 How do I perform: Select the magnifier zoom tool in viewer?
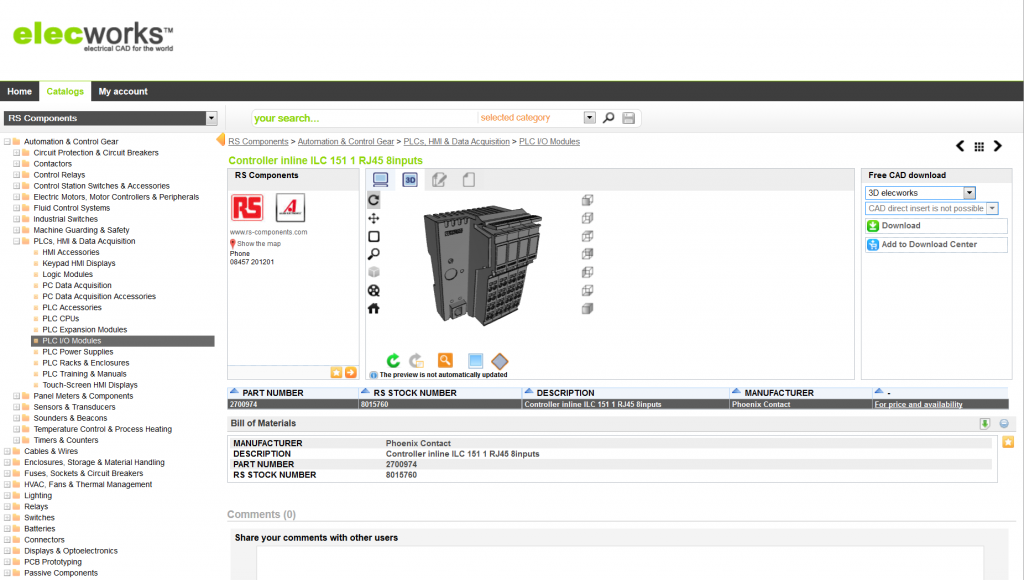coord(374,254)
